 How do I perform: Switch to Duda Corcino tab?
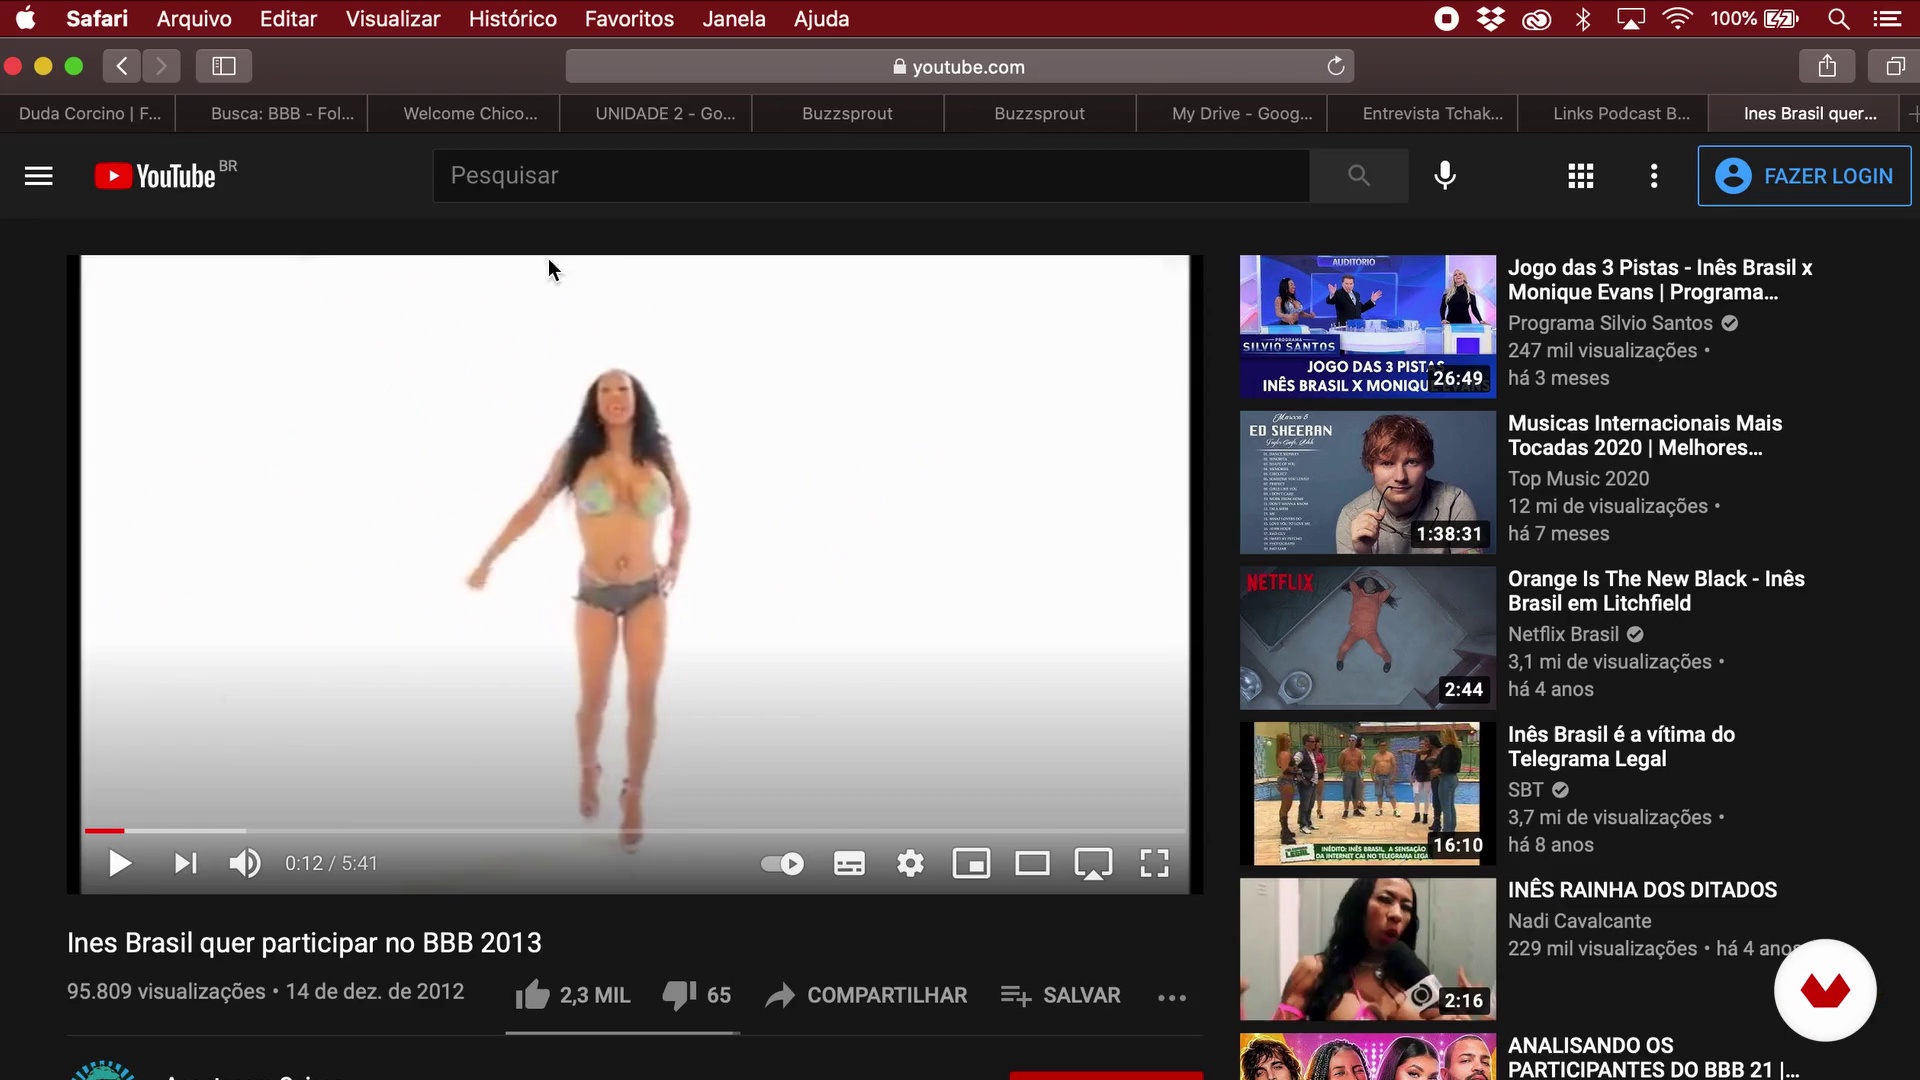click(x=89, y=113)
